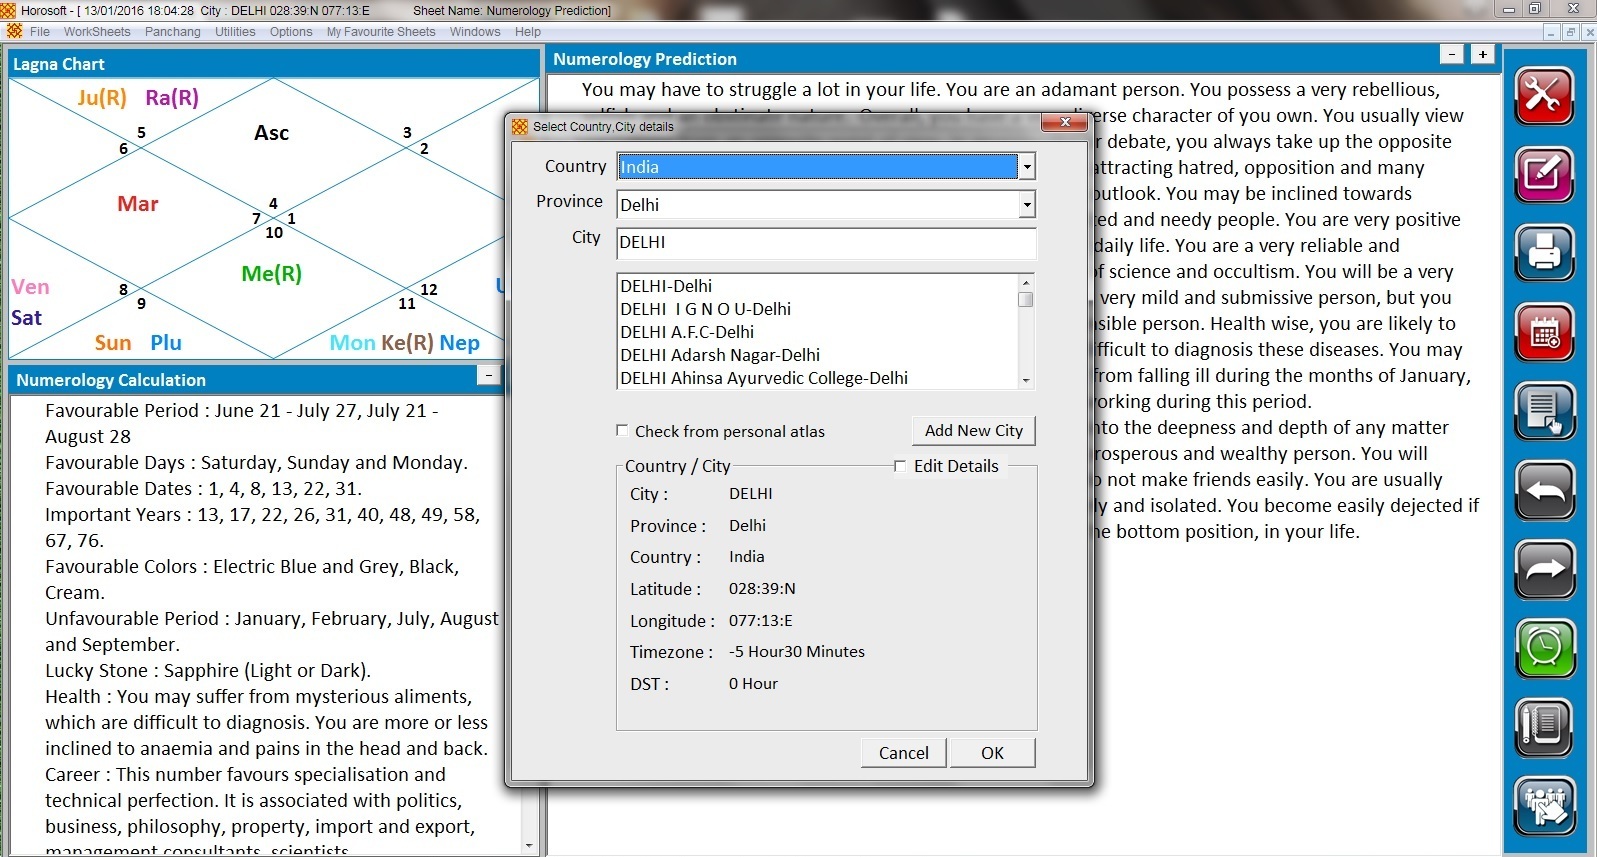Tick the Edit Details checkbox
Screen dimensions: 1597x857
coord(900,466)
